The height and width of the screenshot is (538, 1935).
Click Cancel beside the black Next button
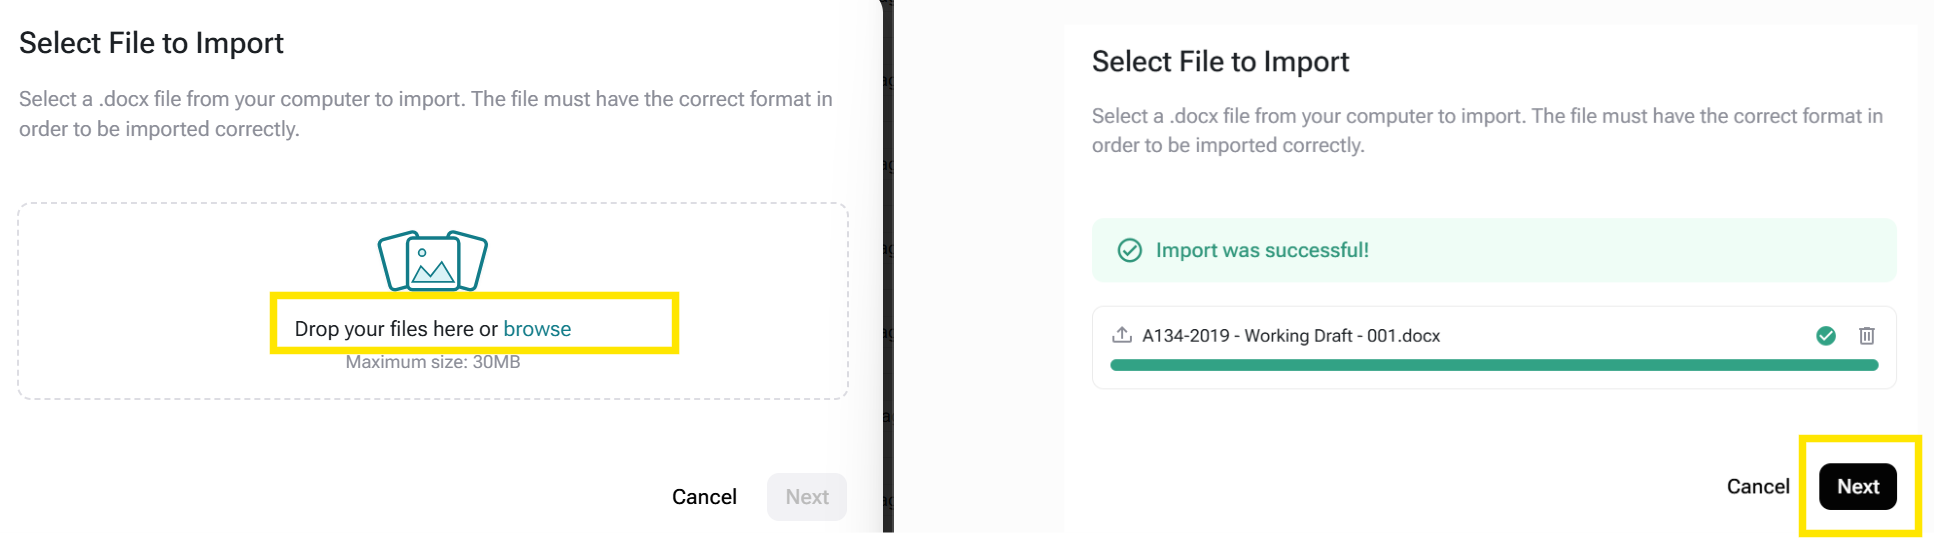click(x=1758, y=487)
